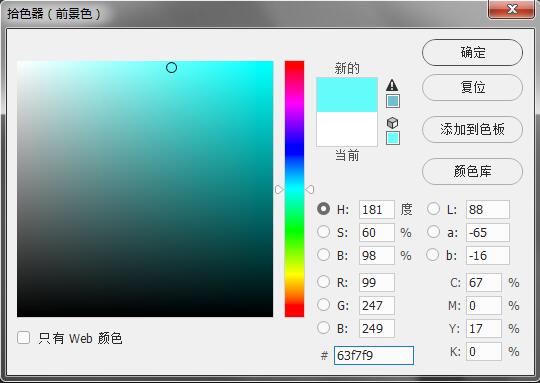The image size is (540, 383).
Task: Click the current white color preview swatch
Action: [x=347, y=129]
